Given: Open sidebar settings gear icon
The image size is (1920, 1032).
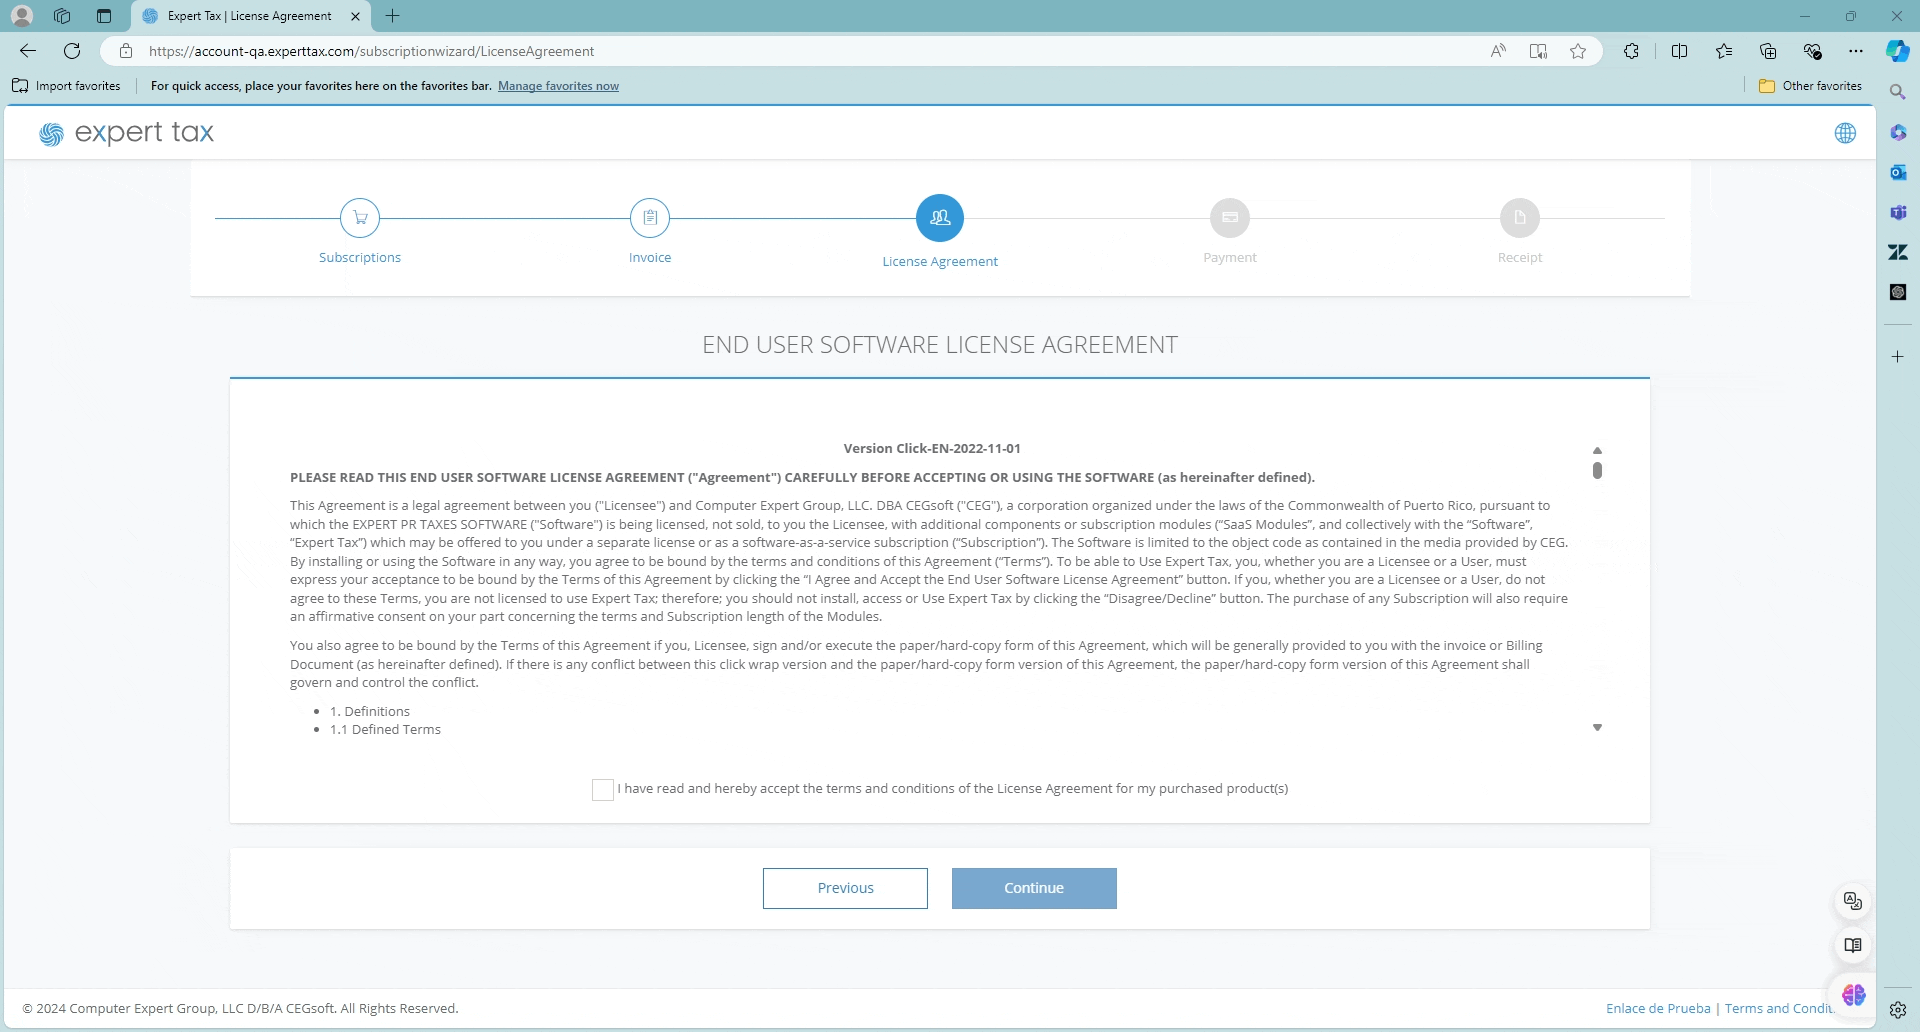Looking at the screenshot, I should coord(1898,1010).
